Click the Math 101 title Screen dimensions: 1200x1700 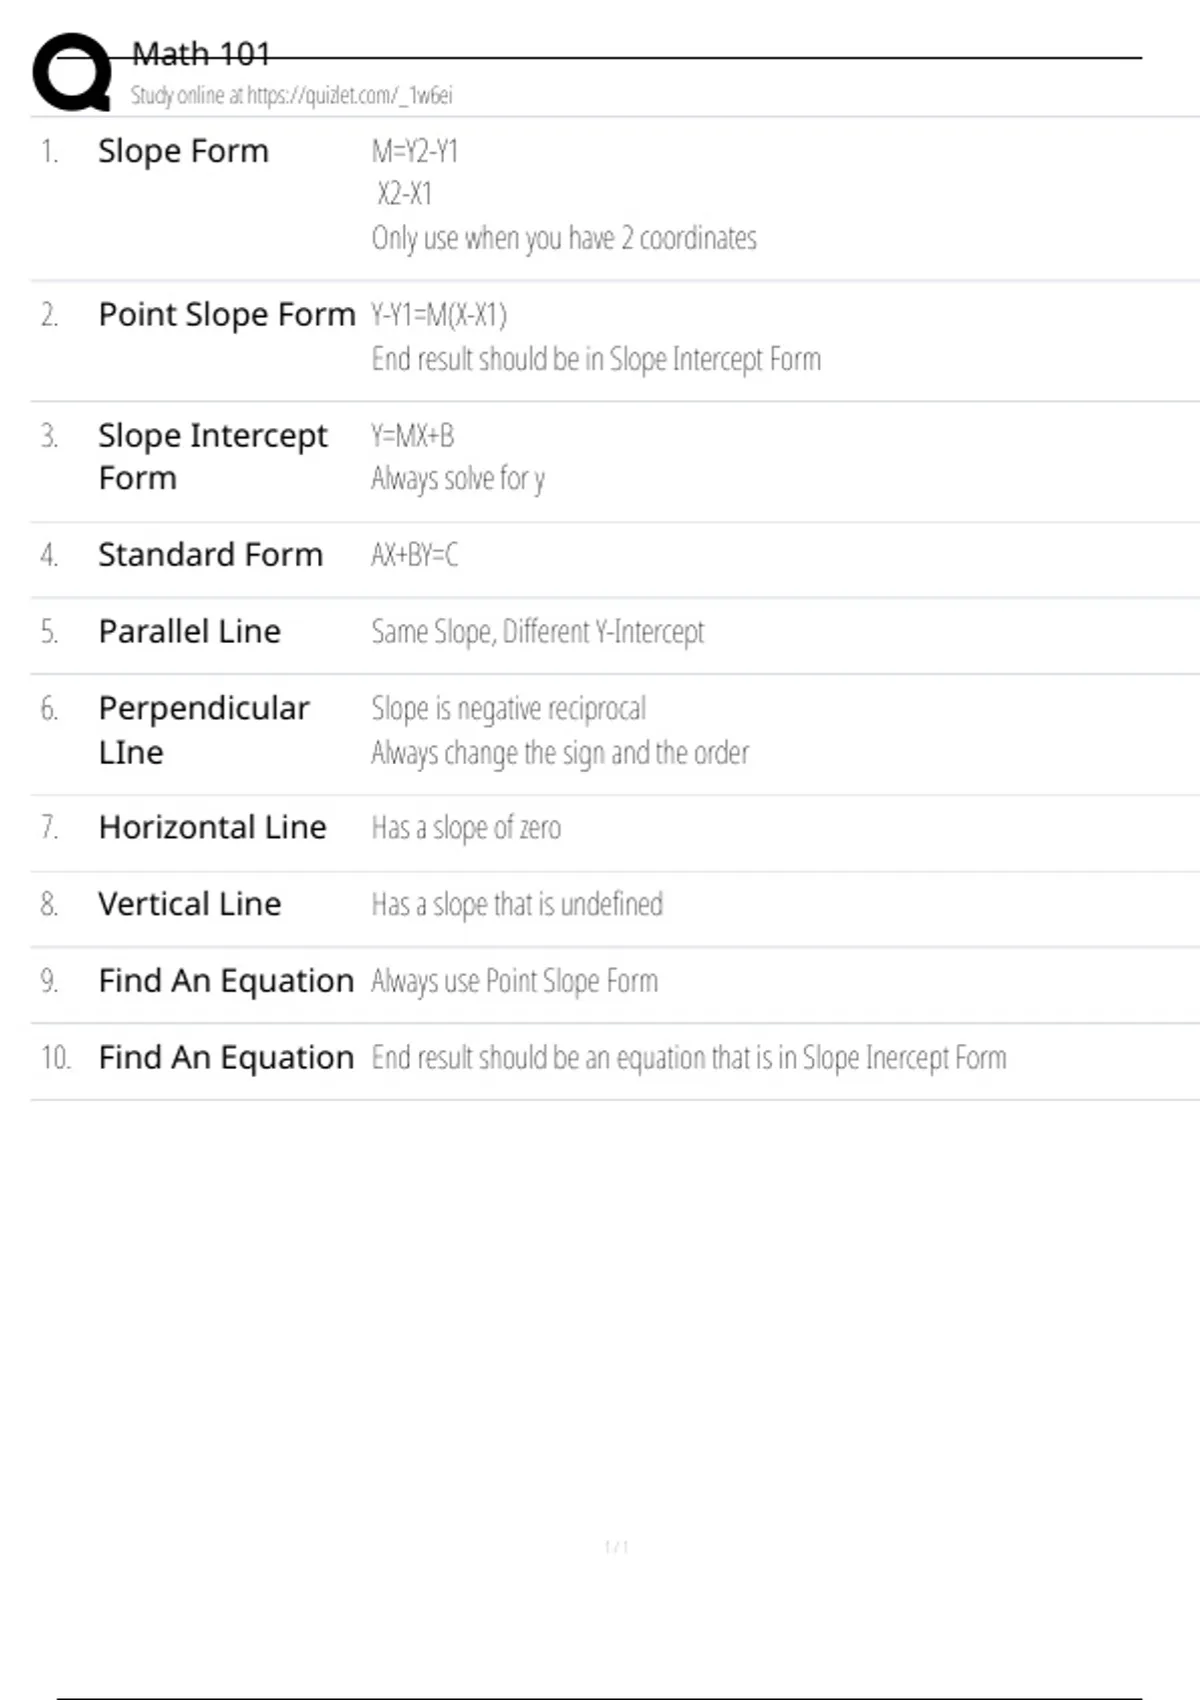(201, 54)
